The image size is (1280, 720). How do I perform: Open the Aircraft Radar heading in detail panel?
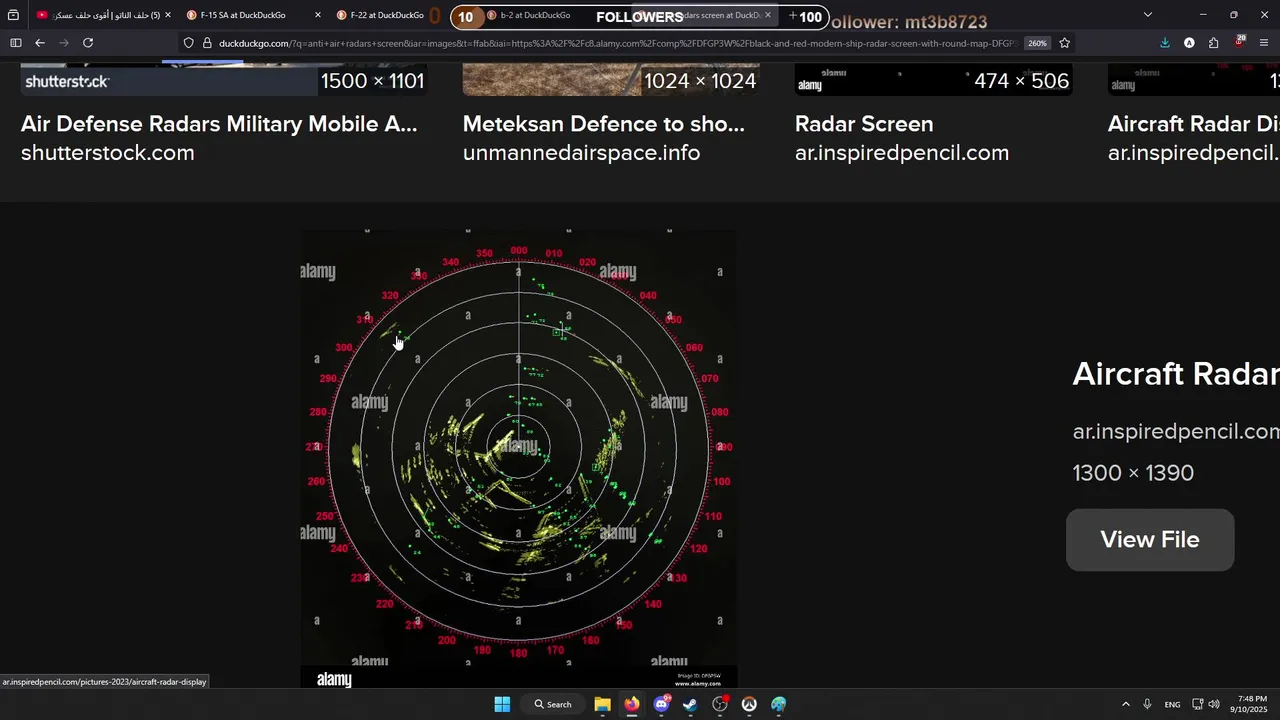1176,374
